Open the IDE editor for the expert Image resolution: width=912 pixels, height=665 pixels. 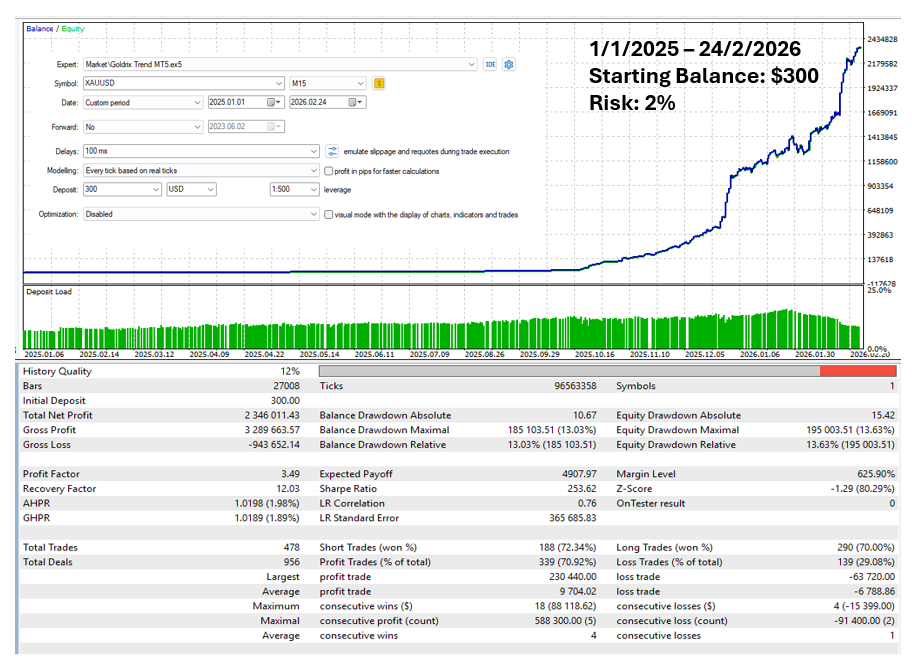tap(490, 64)
